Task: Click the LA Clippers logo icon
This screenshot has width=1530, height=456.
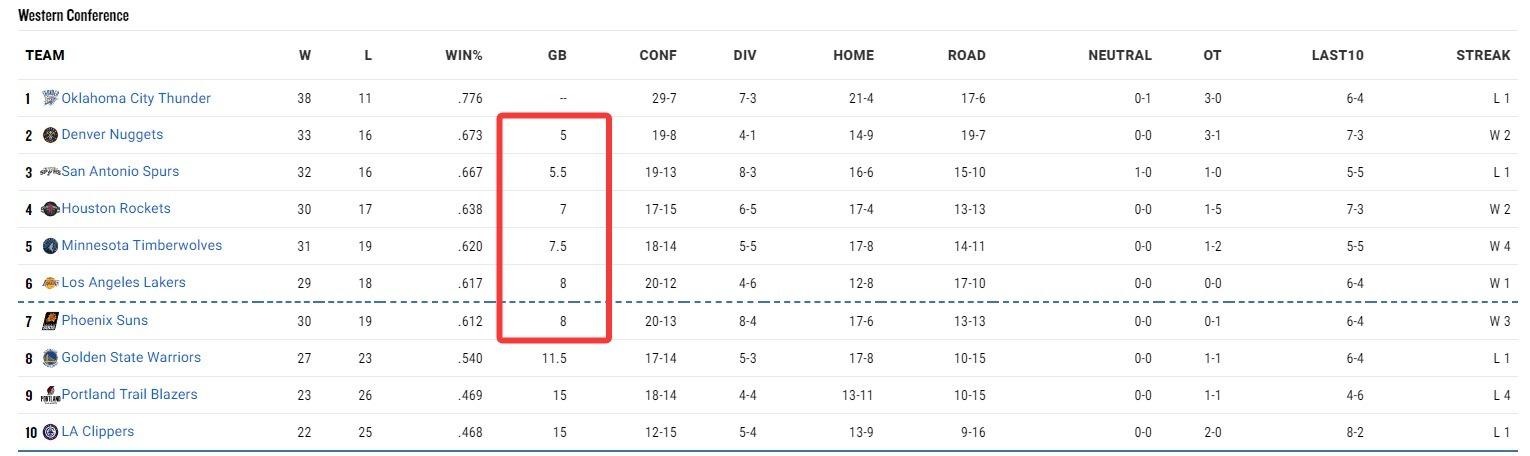Action: click(x=50, y=432)
